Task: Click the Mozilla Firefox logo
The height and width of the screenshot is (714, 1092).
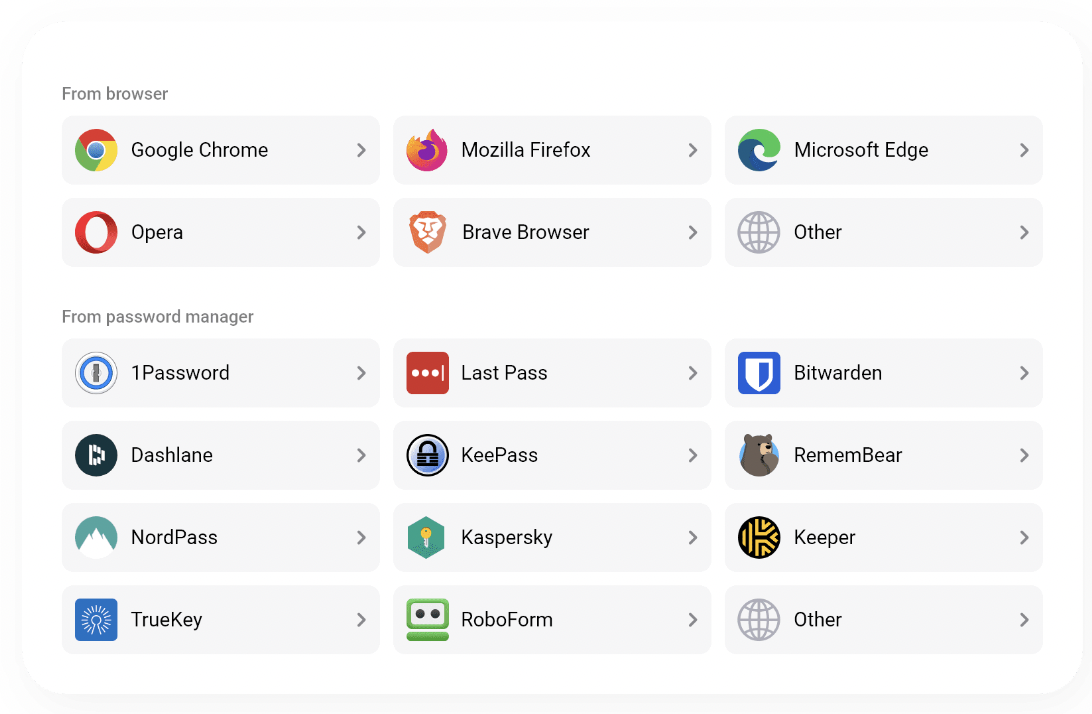Action: [427, 150]
